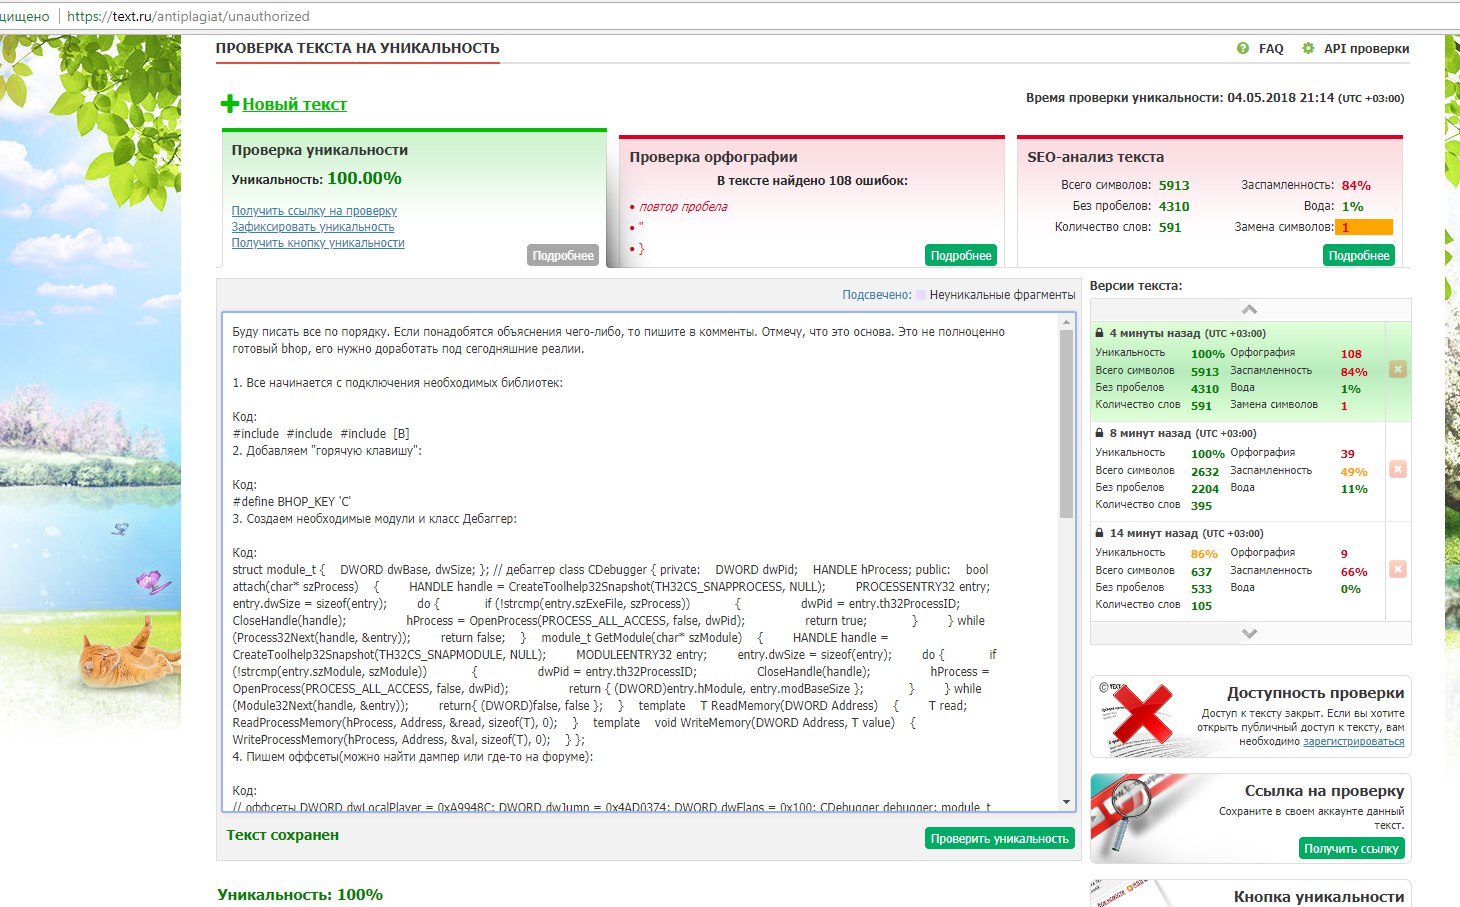This screenshot has width=1460, height=907.
Task: Click the повтор пробела spelling error
Action: pos(684,207)
